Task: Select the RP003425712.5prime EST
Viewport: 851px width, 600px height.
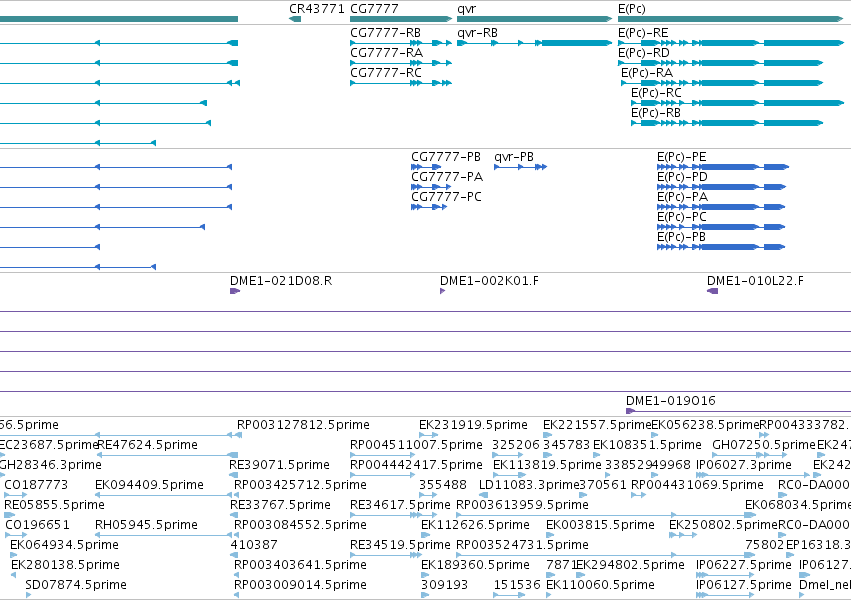Action: point(237,495)
